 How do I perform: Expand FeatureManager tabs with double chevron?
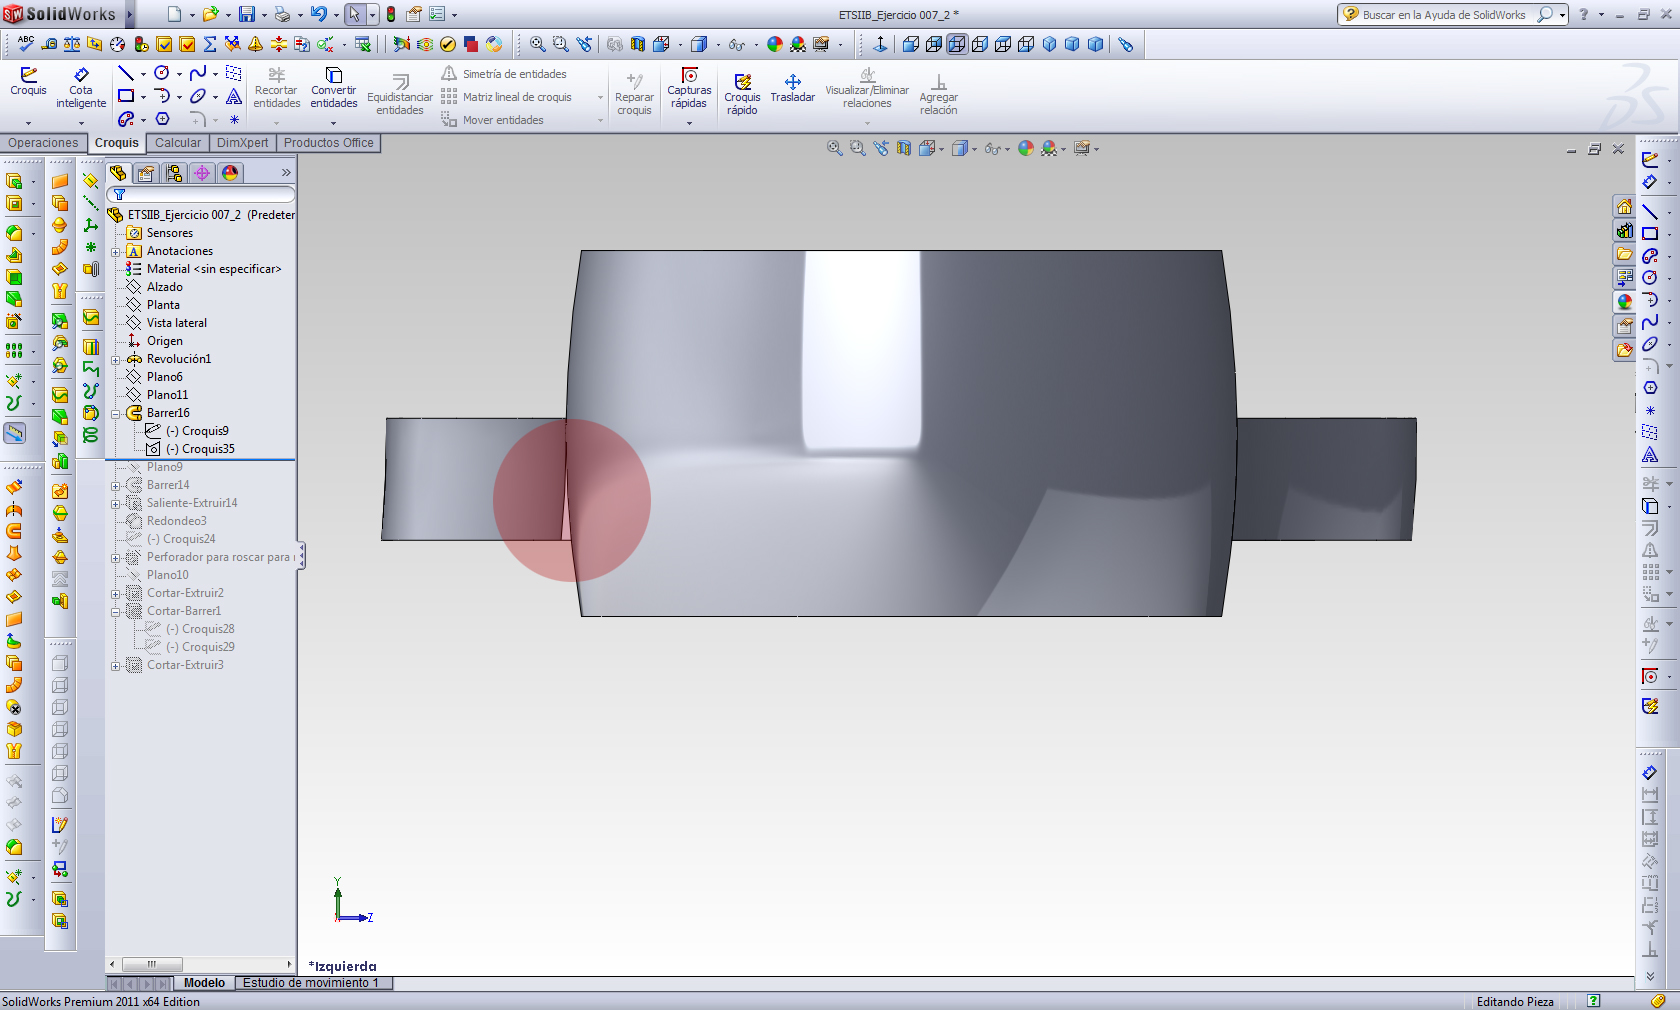(x=286, y=173)
